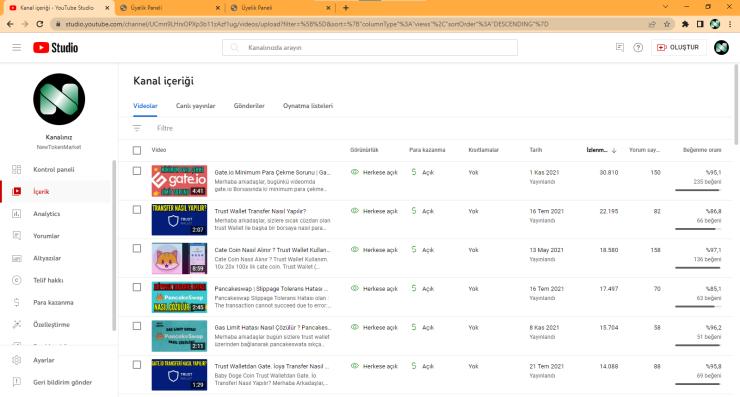Image resolution: width=740 pixels, height=397 pixels.
Task: Click monetization dollar icon for Pancakeswap Slippage video
Action: 414,288
